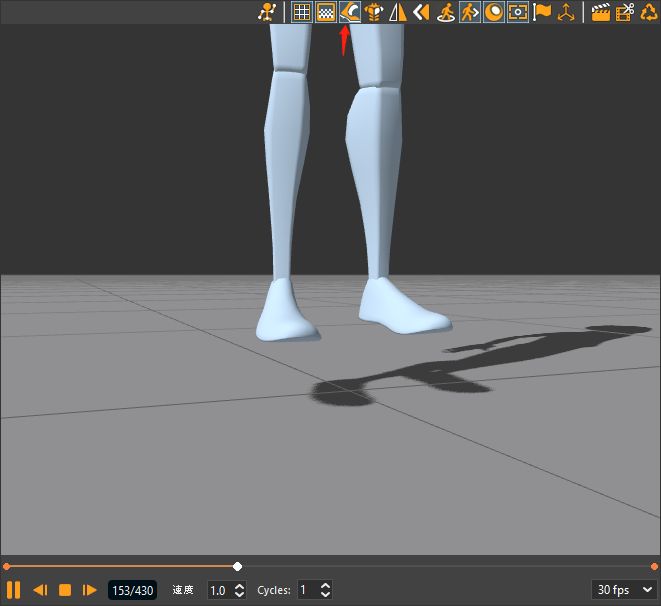The image size is (661, 606).
Task: Toggle the checkerboard floor button
Action: point(326,12)
